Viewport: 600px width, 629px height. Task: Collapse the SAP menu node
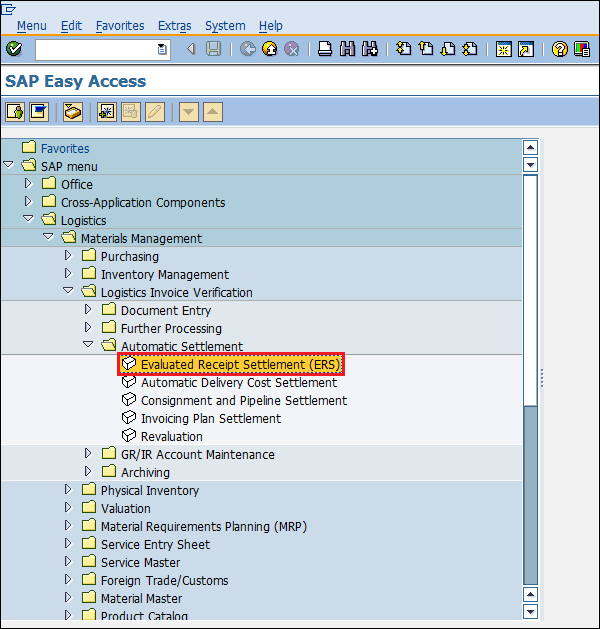[8, 164]
